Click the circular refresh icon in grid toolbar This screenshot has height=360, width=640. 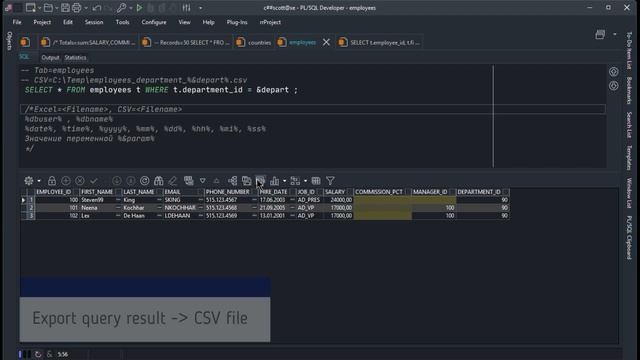[144, 181]
